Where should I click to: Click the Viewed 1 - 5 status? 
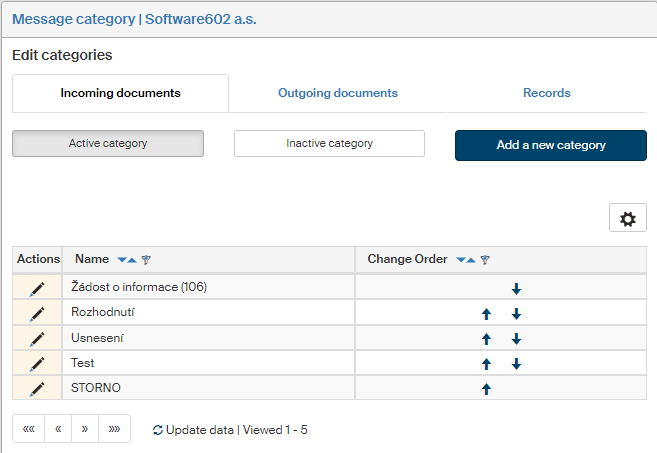(x=275, y=430)
